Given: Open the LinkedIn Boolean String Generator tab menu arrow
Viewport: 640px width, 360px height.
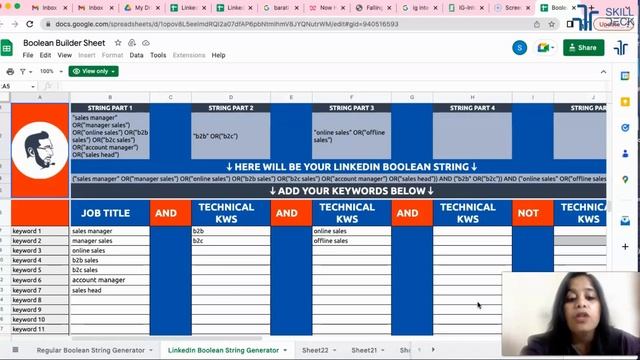Looking at the screenshot, I should pyautogui.click(x=285, y=350).
